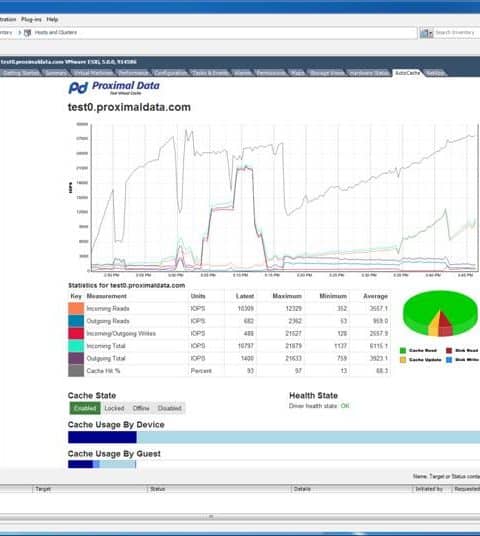Image resolution: width=480 pixels, height=536 pixels.
Task: Click the Details column header in tasks pane
Action: 302,489
